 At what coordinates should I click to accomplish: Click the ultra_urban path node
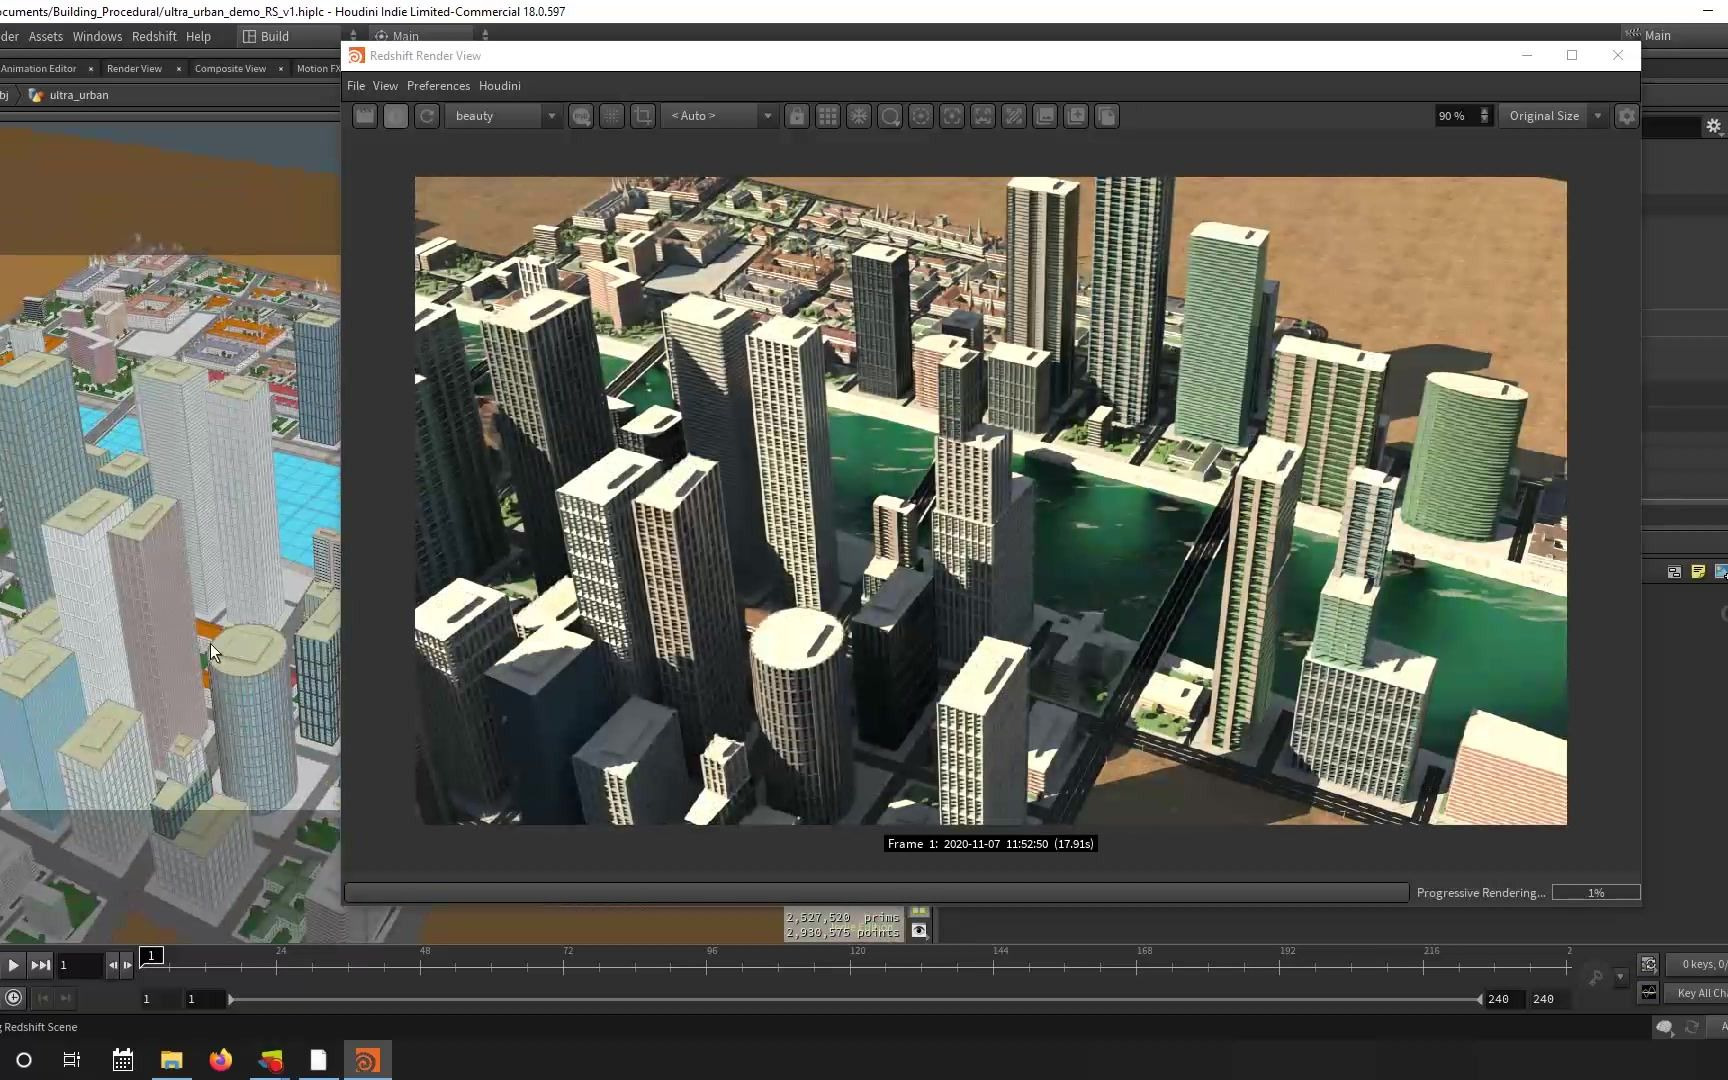[x=68, y=95]
